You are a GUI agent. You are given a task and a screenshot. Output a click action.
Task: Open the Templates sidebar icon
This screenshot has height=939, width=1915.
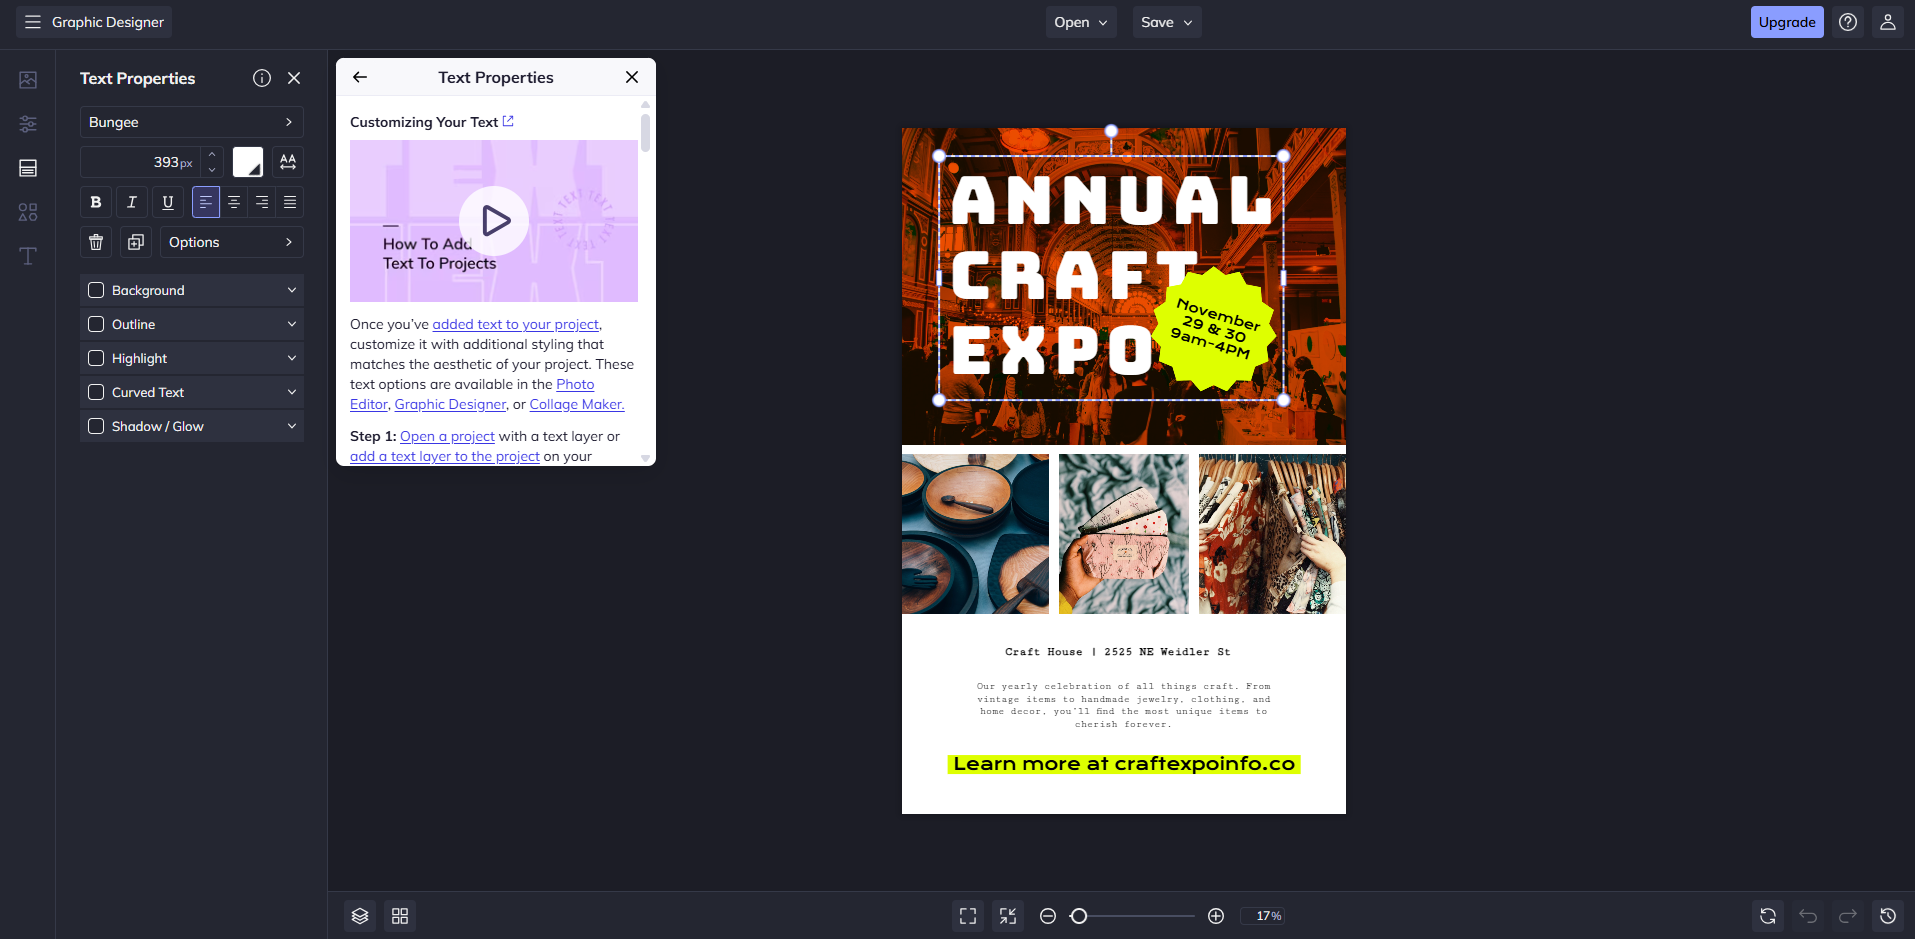click(x=28, y=168)
